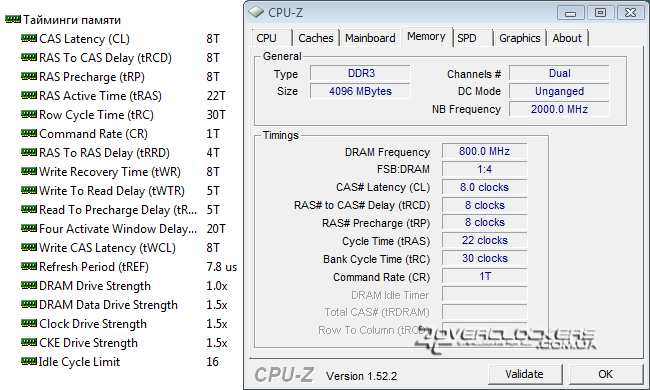The image size is (650, 390).
Task: Click the icon beside DRAM Drive Strength row
Action: click(29, 285)
